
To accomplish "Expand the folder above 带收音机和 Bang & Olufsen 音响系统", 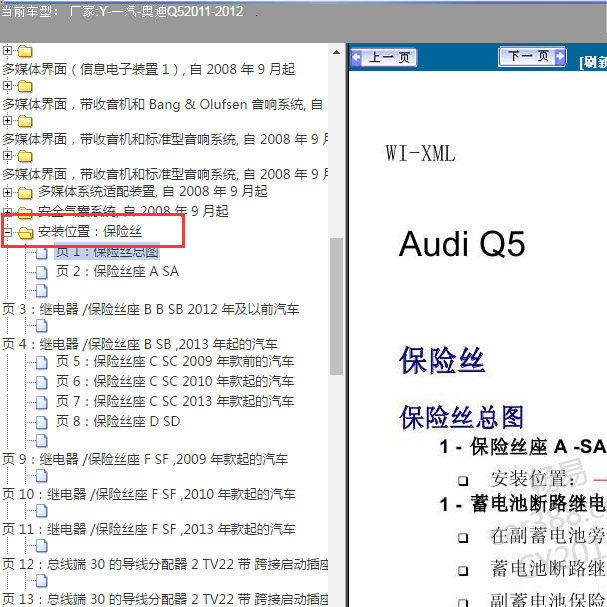I will pos(7,86).
